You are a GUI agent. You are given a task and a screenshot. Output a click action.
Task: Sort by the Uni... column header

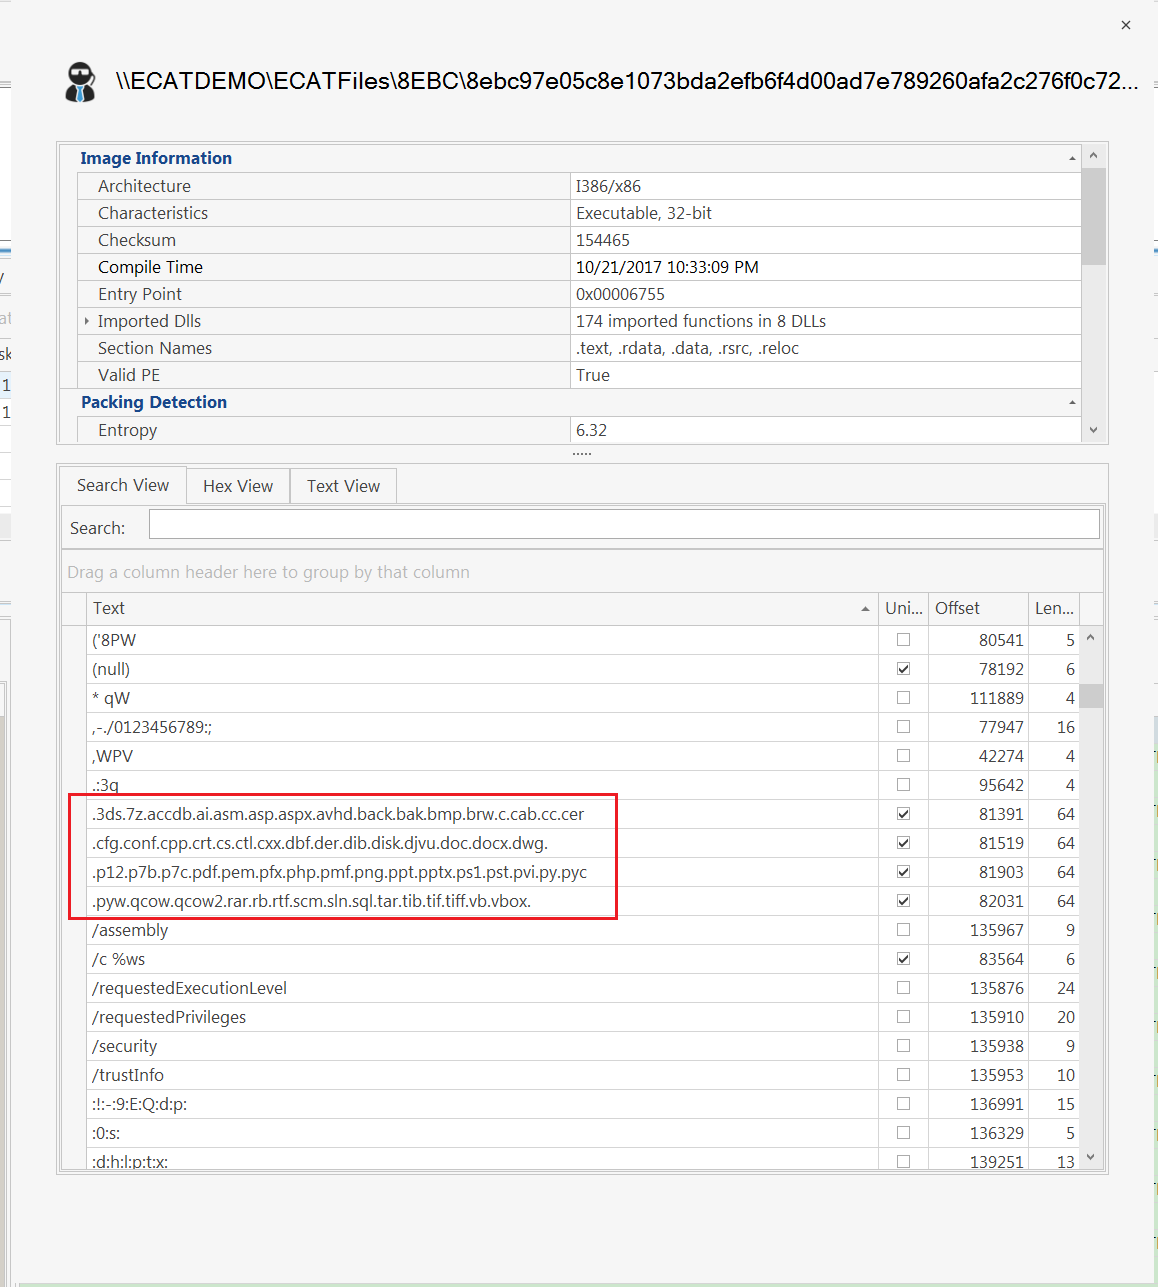point(903,608)
